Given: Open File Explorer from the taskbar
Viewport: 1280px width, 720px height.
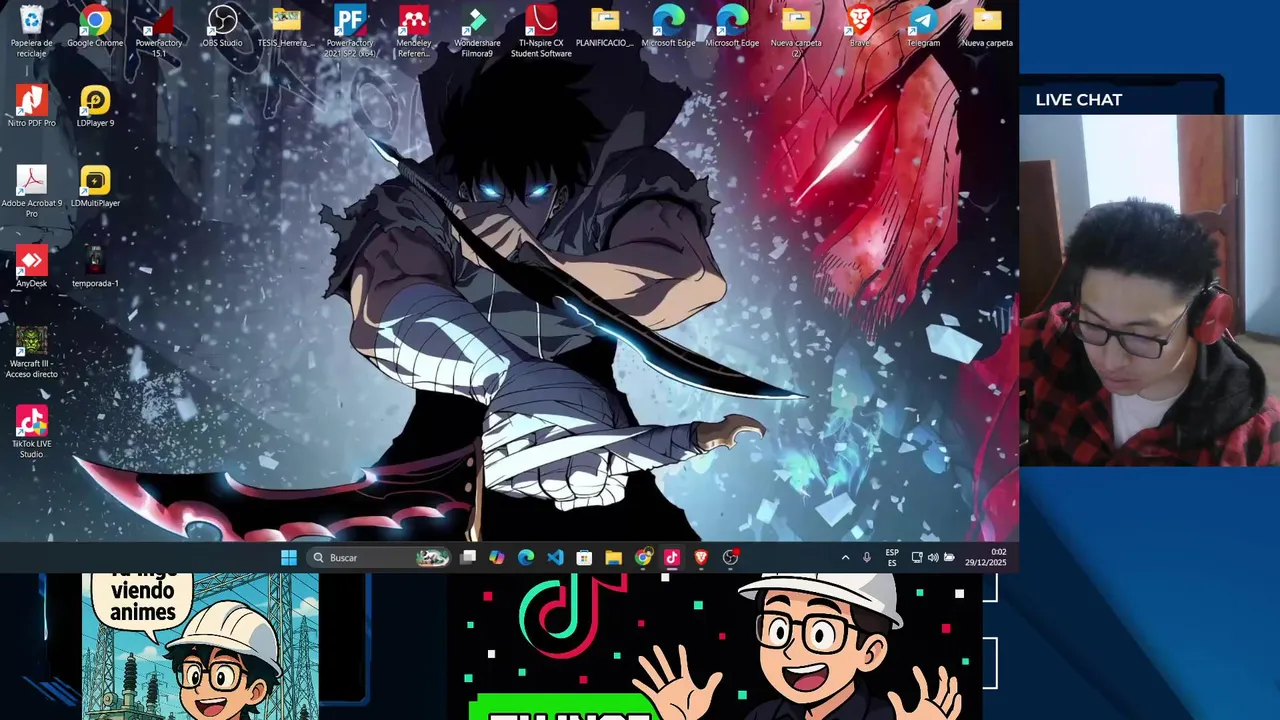Looking at the screenshot, I should tap(613, 558).
